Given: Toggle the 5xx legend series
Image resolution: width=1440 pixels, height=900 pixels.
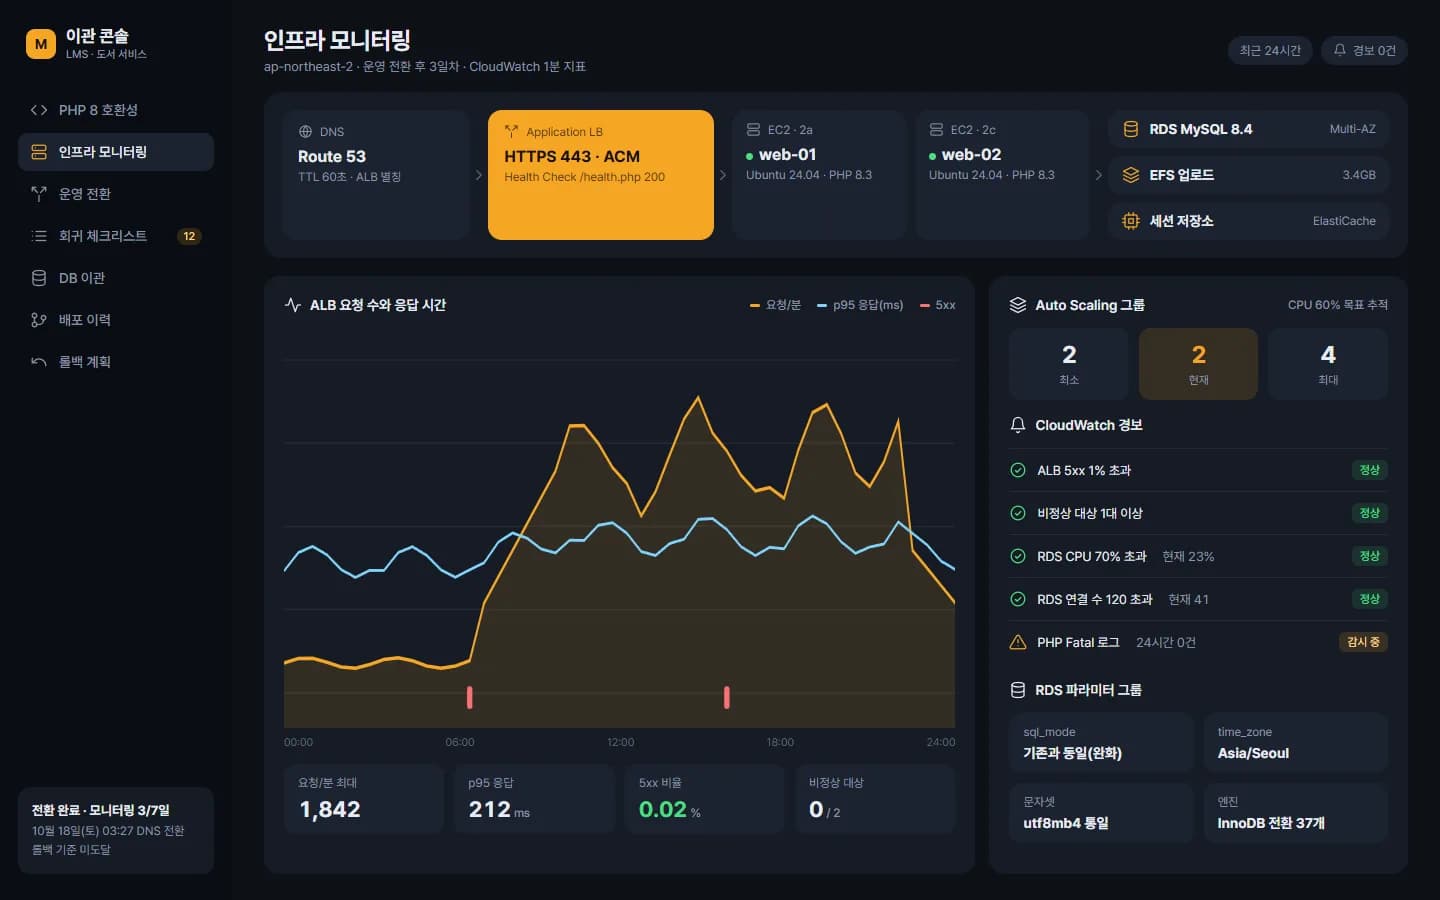Looking at the screenshot, I should coord(938,305).
